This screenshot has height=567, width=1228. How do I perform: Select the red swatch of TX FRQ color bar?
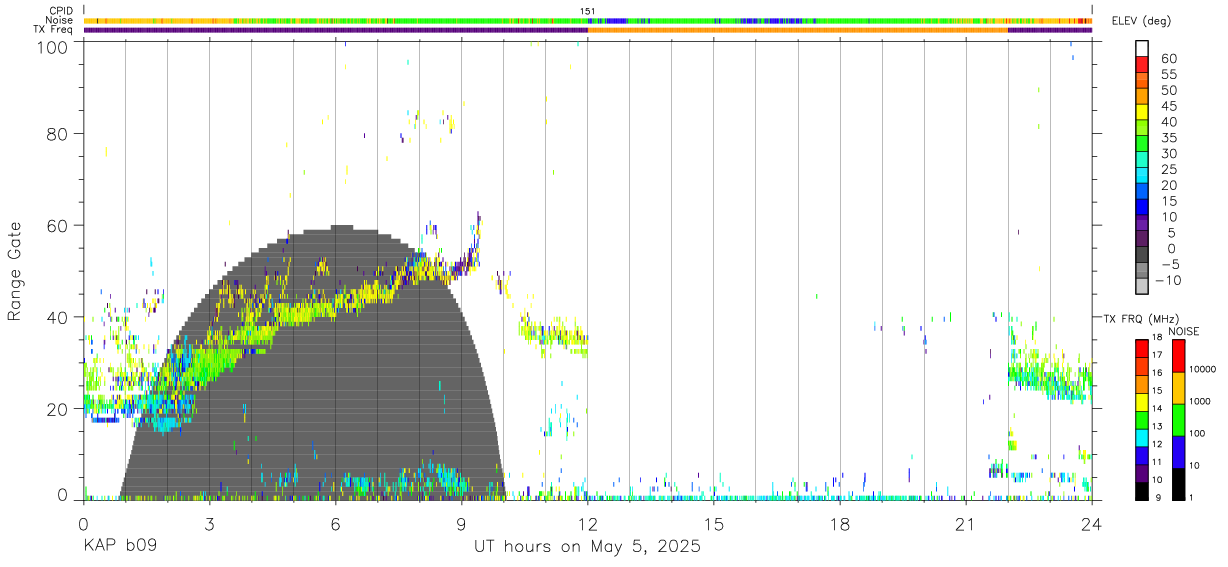tap(1142, 346)
